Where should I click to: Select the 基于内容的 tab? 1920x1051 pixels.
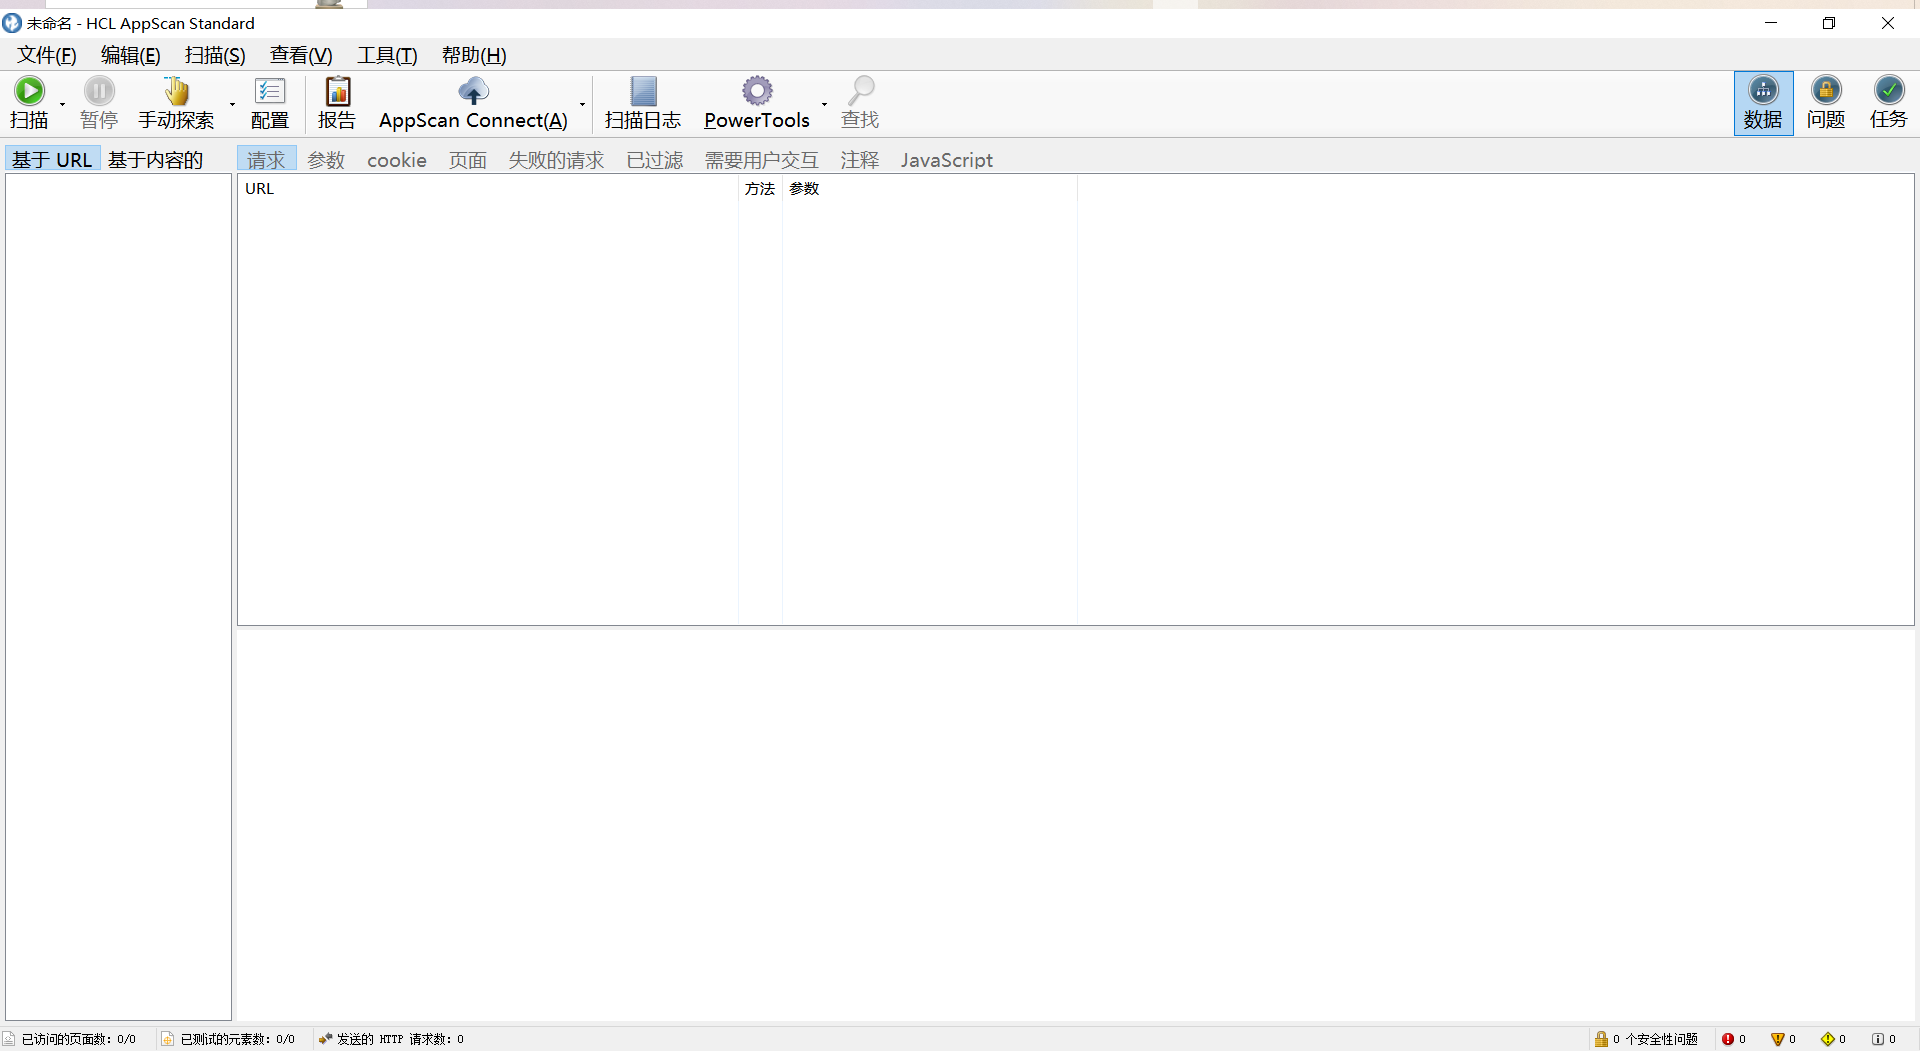click(x=156, y=159)
